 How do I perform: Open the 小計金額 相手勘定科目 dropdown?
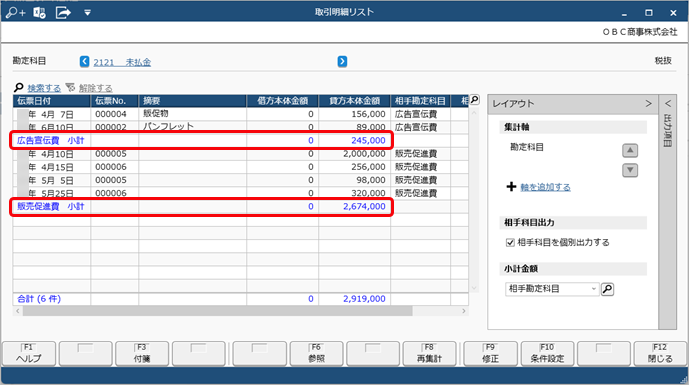[552, 289]
